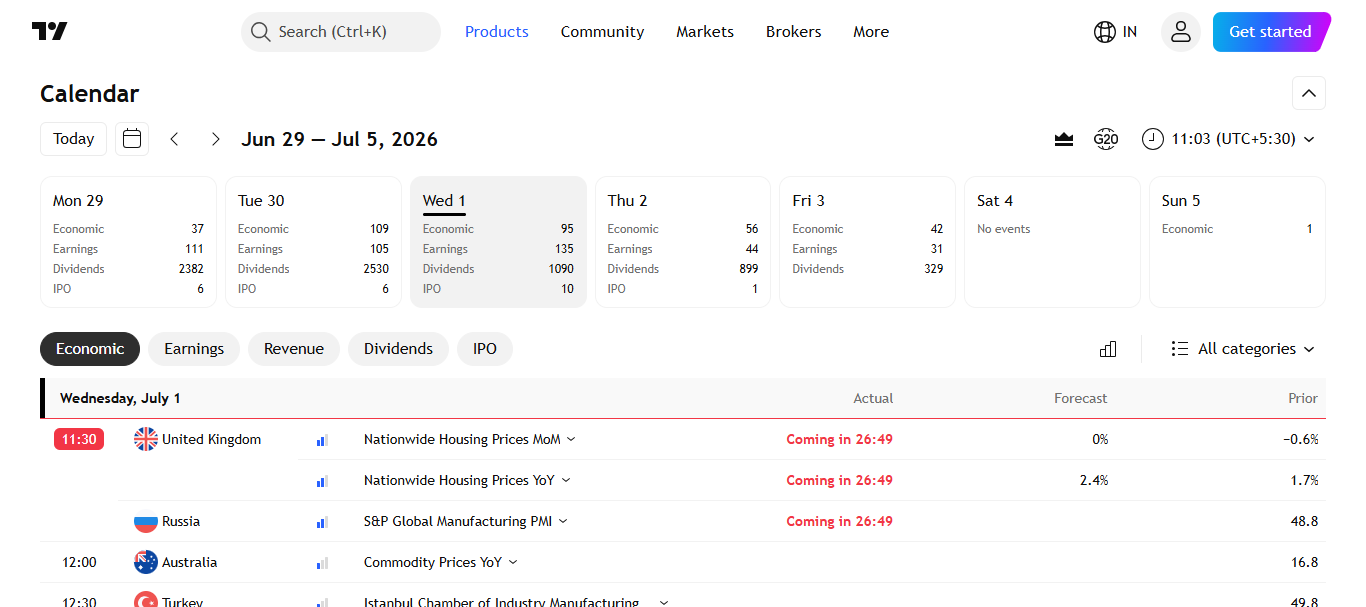This screenshot has height=607, width=1366.
Task: Open the calendar date picker icon
Action: [132, 139]
